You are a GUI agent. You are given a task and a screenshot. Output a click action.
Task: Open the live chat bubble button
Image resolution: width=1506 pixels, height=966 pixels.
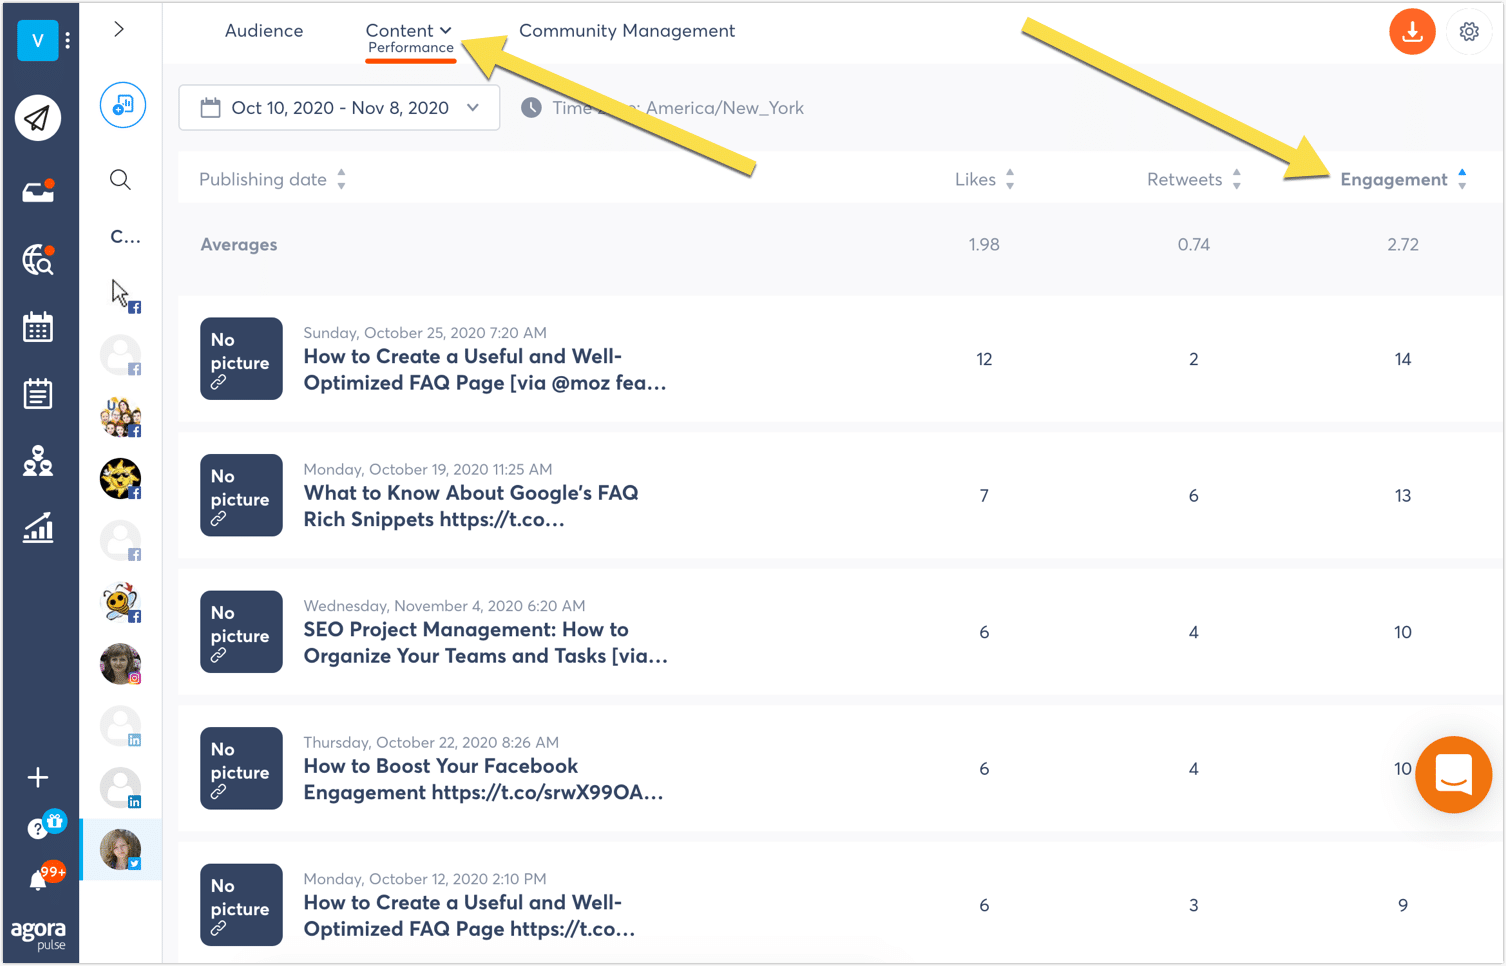click(x=1453, y=774)
